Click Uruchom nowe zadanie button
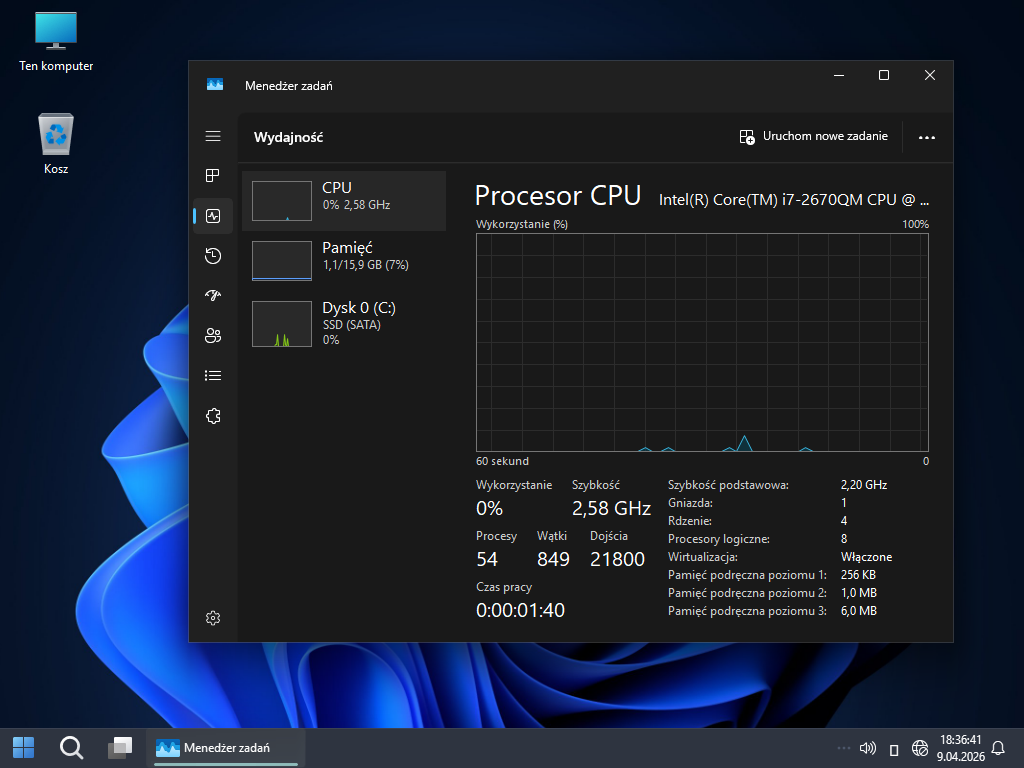Image resolution: width=1024 pixels, height=768 pixels. click(x=813, y=137)
